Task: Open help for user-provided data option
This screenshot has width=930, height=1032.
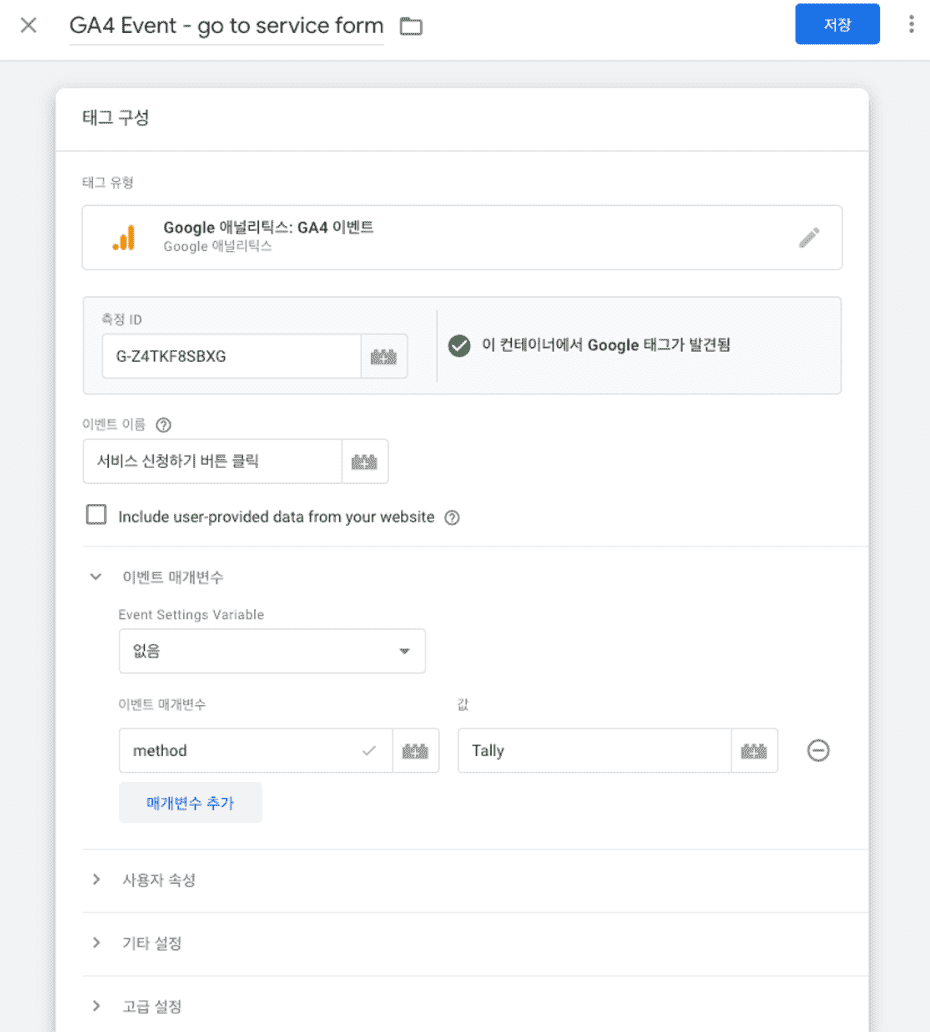Action: pyautogui.click(x=452, y=518)
